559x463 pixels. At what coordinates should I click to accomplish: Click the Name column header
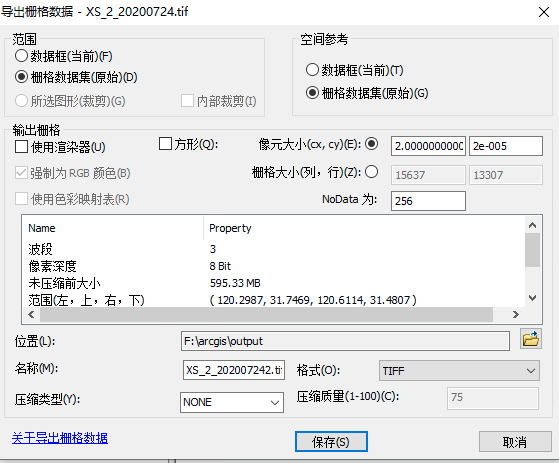click(113, 228)
